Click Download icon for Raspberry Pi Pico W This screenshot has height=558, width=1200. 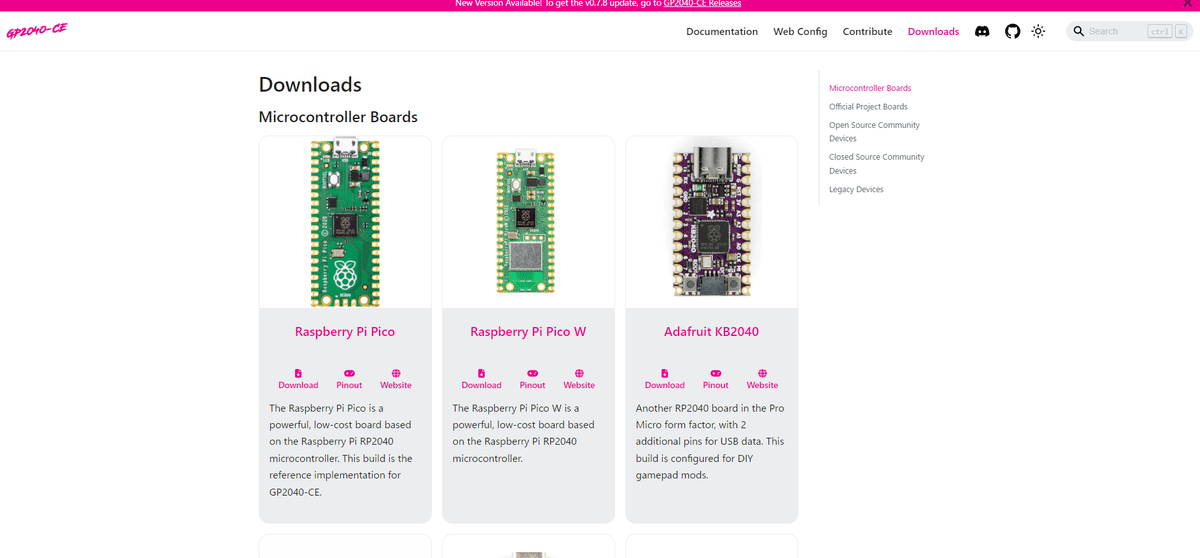481,373
